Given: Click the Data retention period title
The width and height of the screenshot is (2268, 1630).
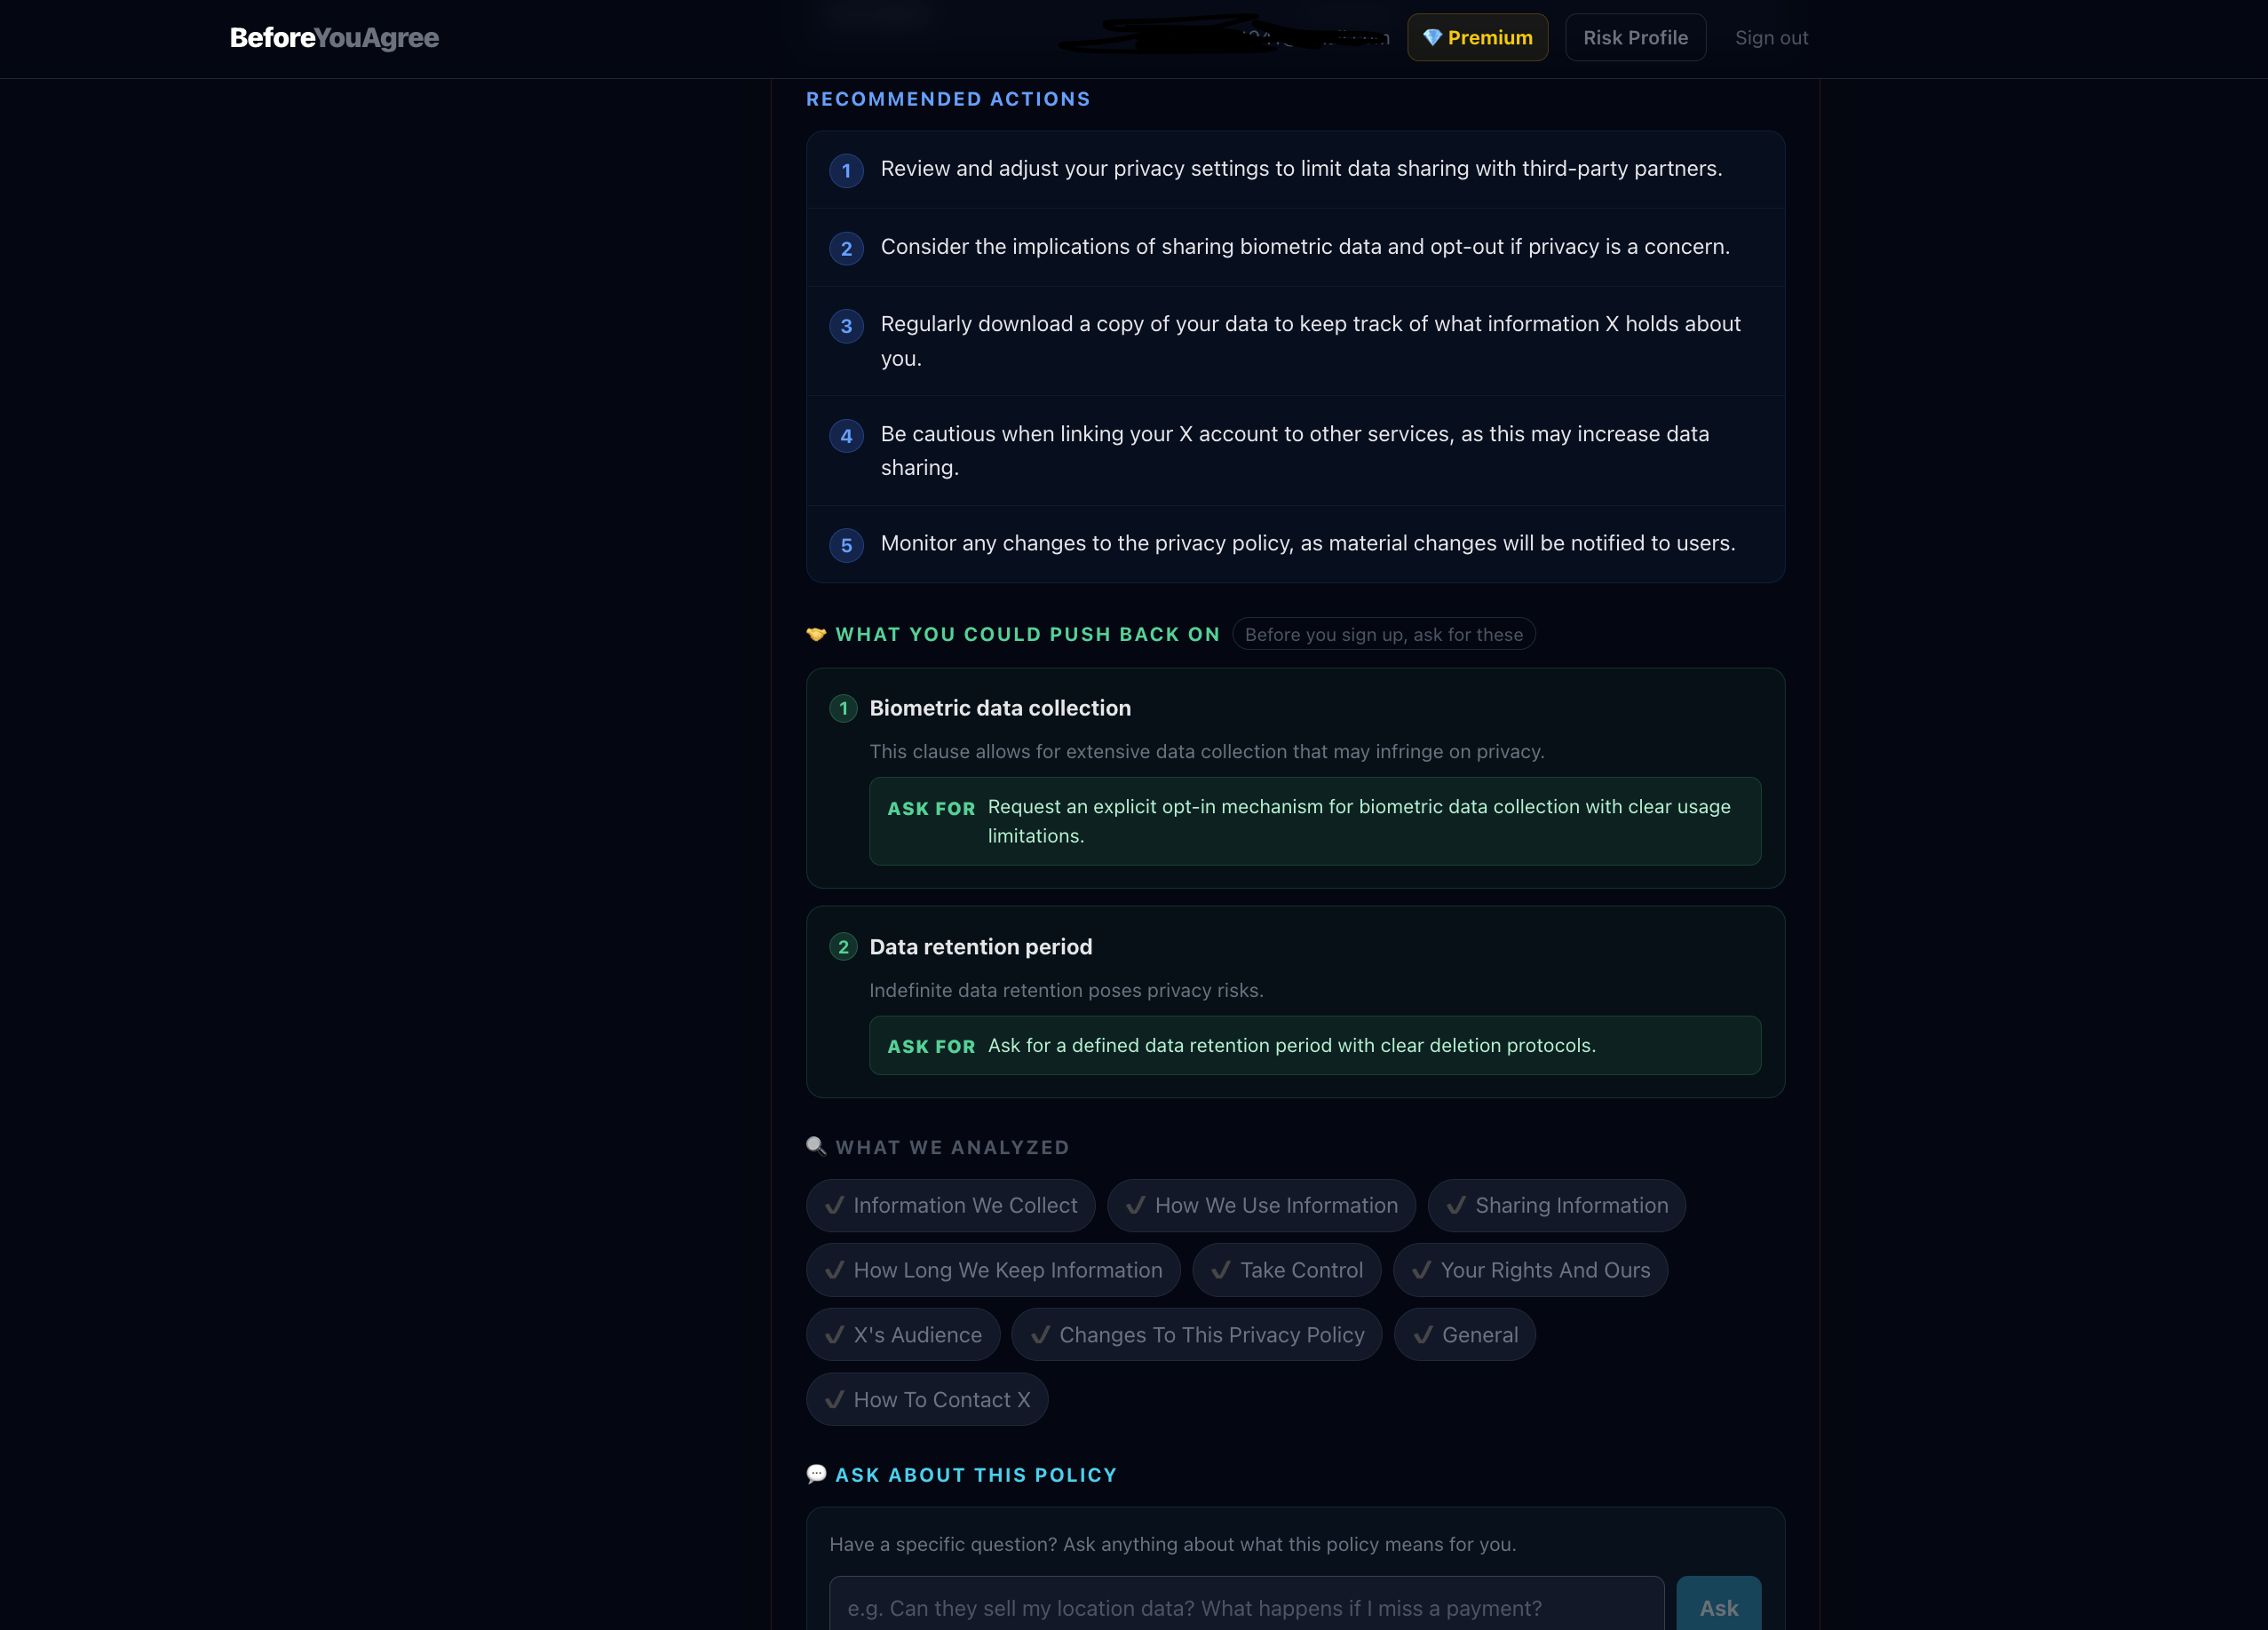Looking at the screenshot, I should click(x=980, y=947).
